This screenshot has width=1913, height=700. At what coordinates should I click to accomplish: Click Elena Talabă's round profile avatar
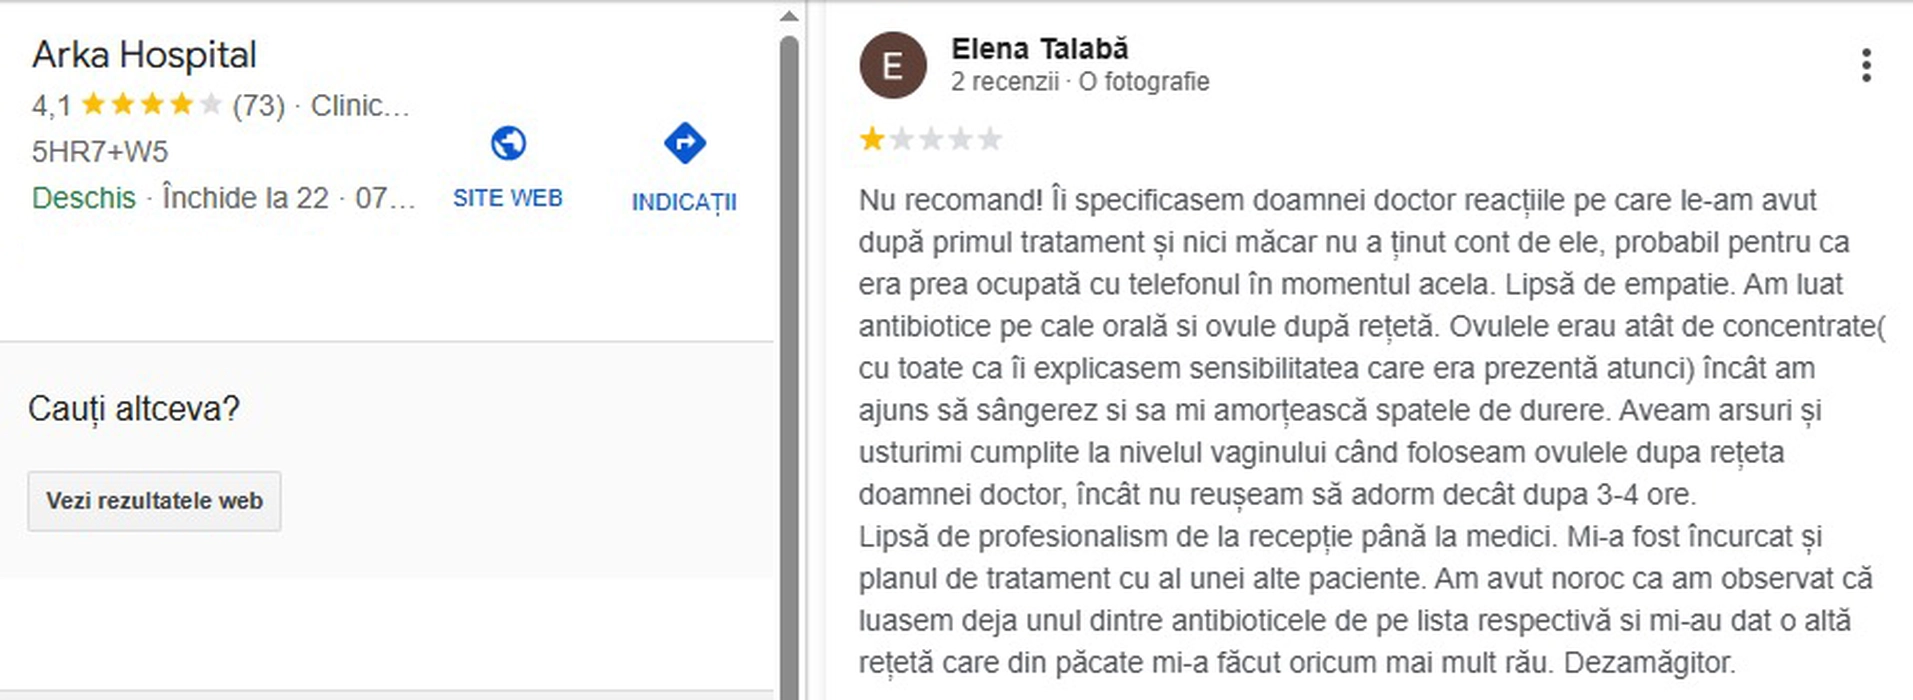click(892, 66)
